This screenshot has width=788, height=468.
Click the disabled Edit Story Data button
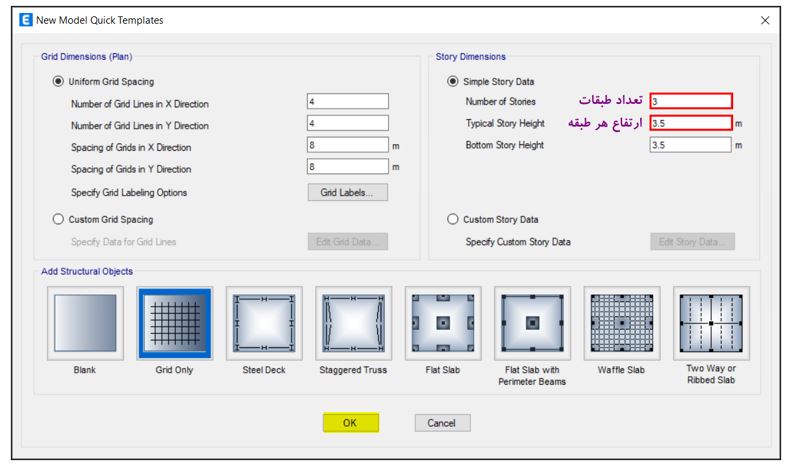tap(693, 242)
